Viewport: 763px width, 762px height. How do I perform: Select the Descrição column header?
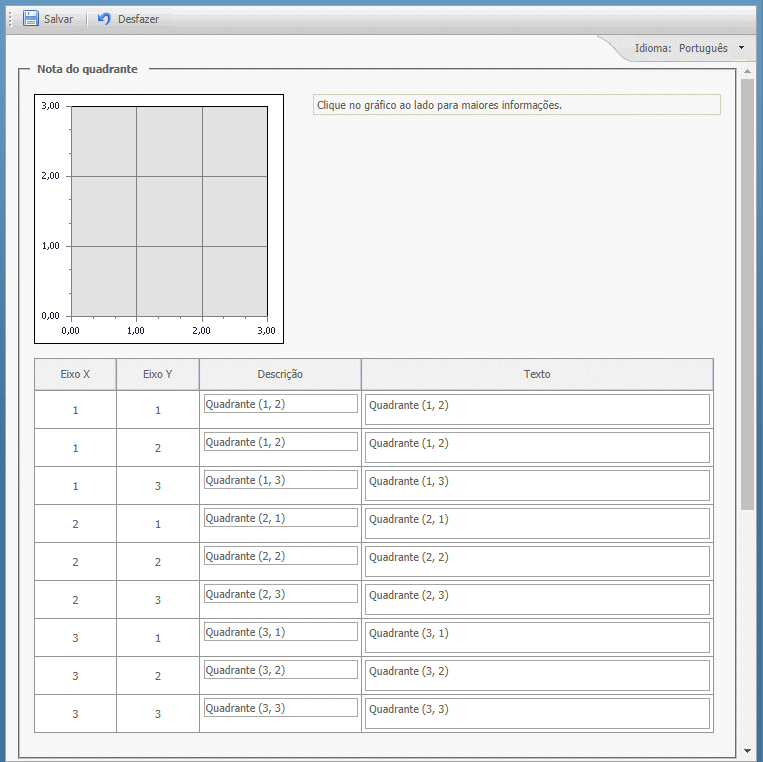(x=280, y=374)
